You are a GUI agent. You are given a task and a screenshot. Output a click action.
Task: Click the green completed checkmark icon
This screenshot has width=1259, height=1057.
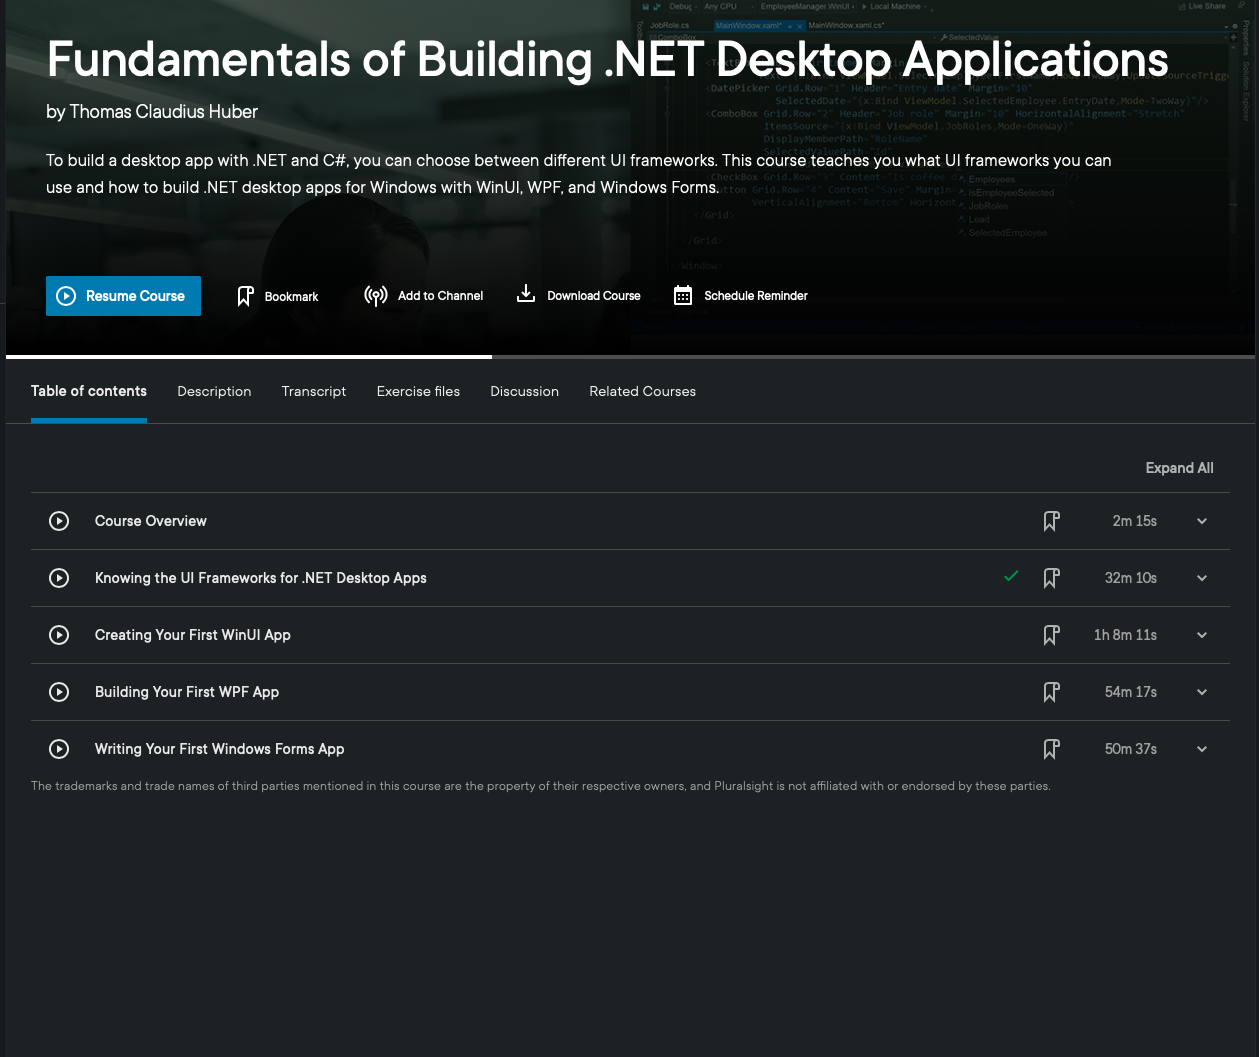click(x=1011, y=576)
